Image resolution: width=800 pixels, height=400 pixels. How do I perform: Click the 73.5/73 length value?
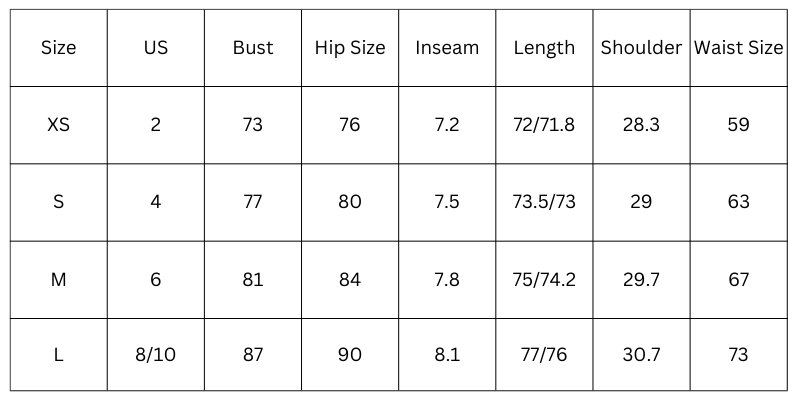tap(544, 202)
